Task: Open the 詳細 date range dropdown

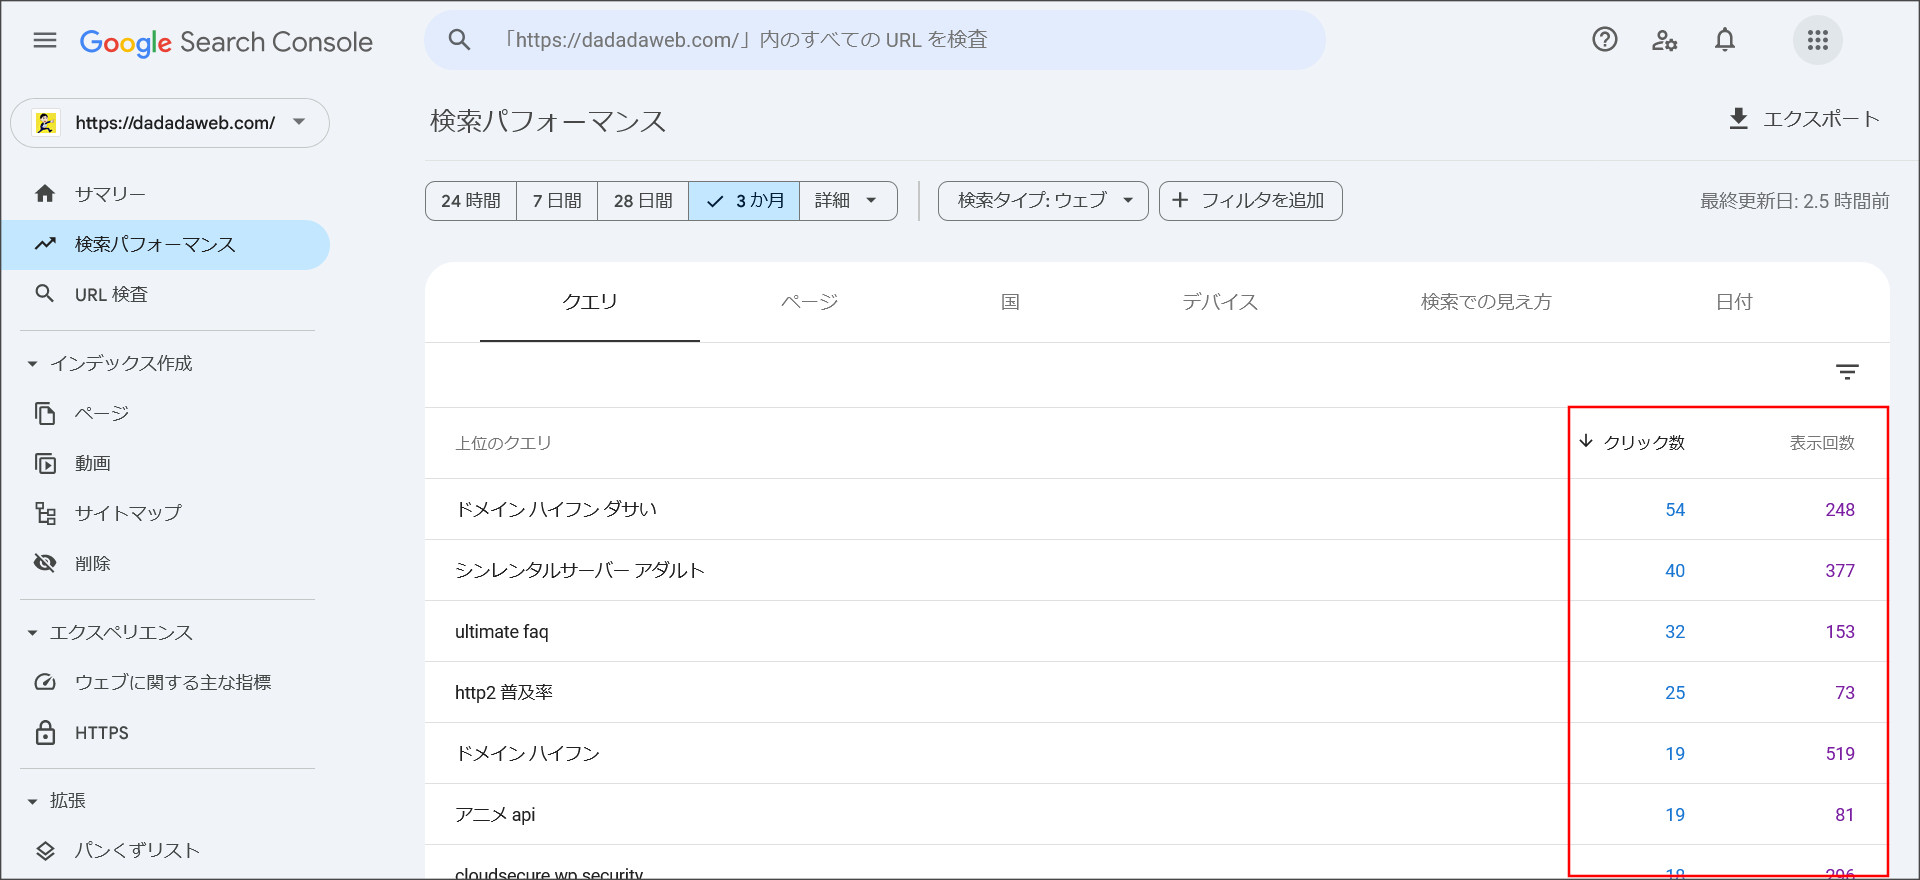Action: point(848,201)
